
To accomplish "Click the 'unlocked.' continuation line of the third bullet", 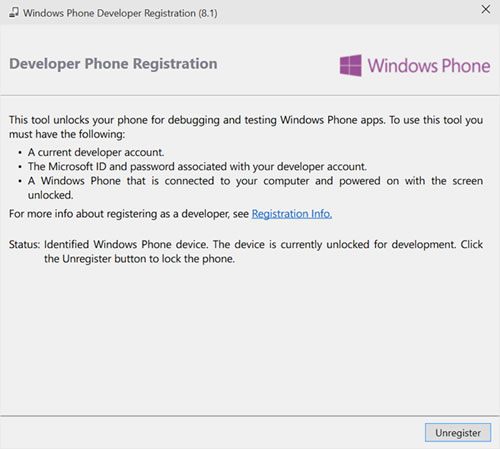I will pos(50,195).
